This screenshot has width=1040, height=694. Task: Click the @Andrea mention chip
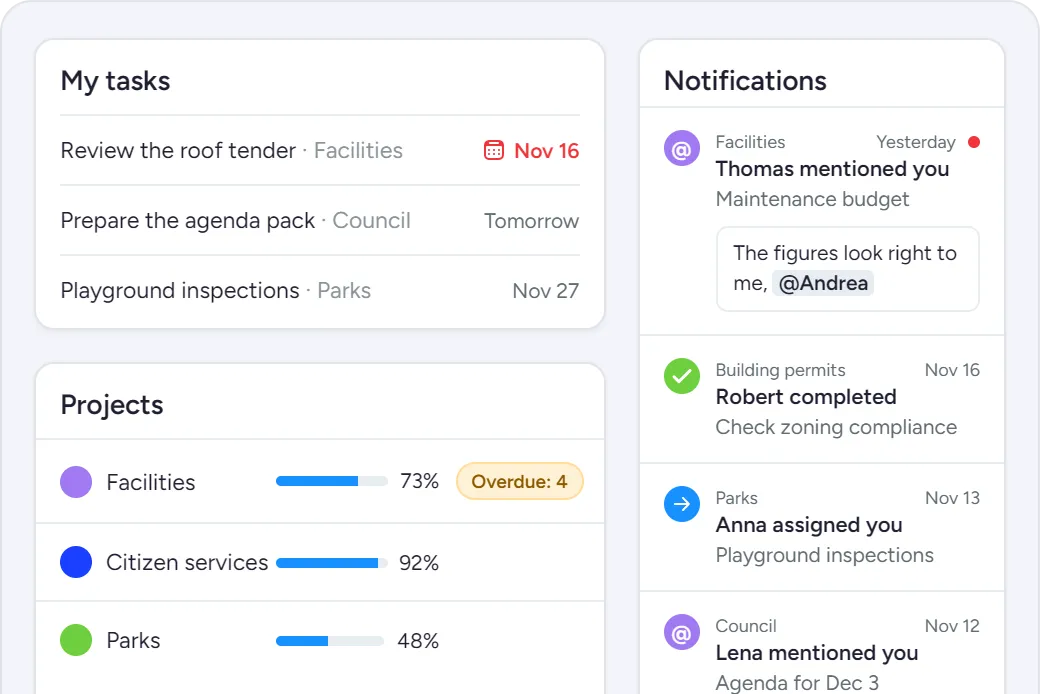pyautogui.click(x=822, y=283)
